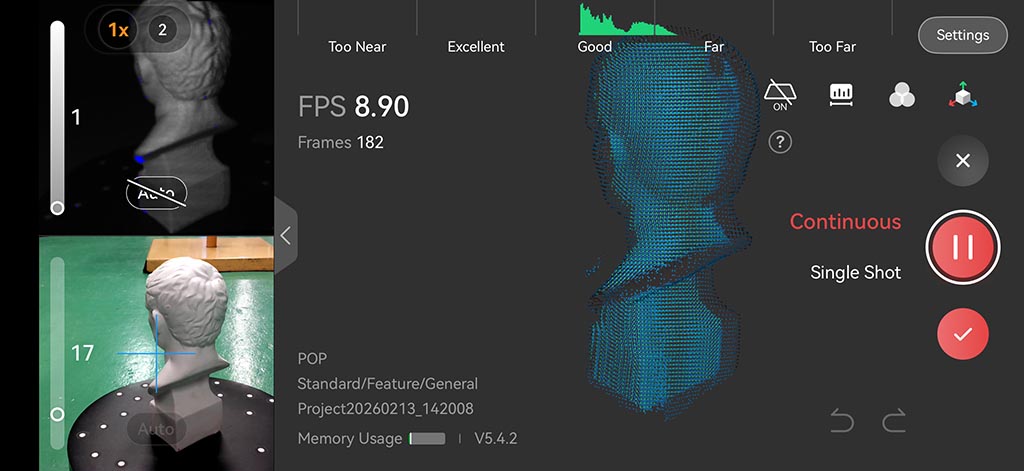Confirm scan with the red checkmark button

coord(963,334)
